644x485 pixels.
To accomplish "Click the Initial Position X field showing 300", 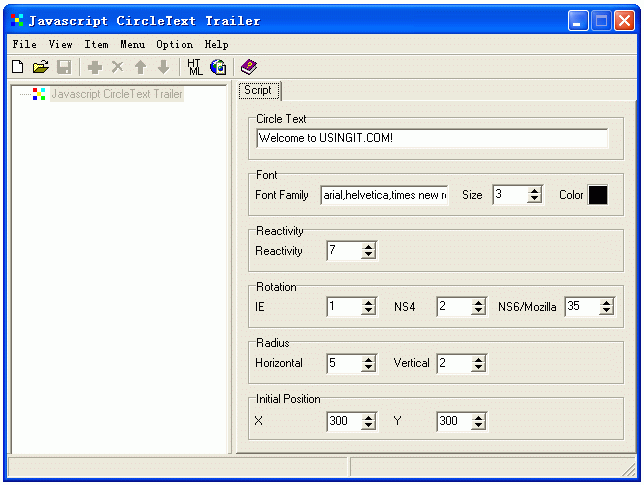I will coord(345,421).
